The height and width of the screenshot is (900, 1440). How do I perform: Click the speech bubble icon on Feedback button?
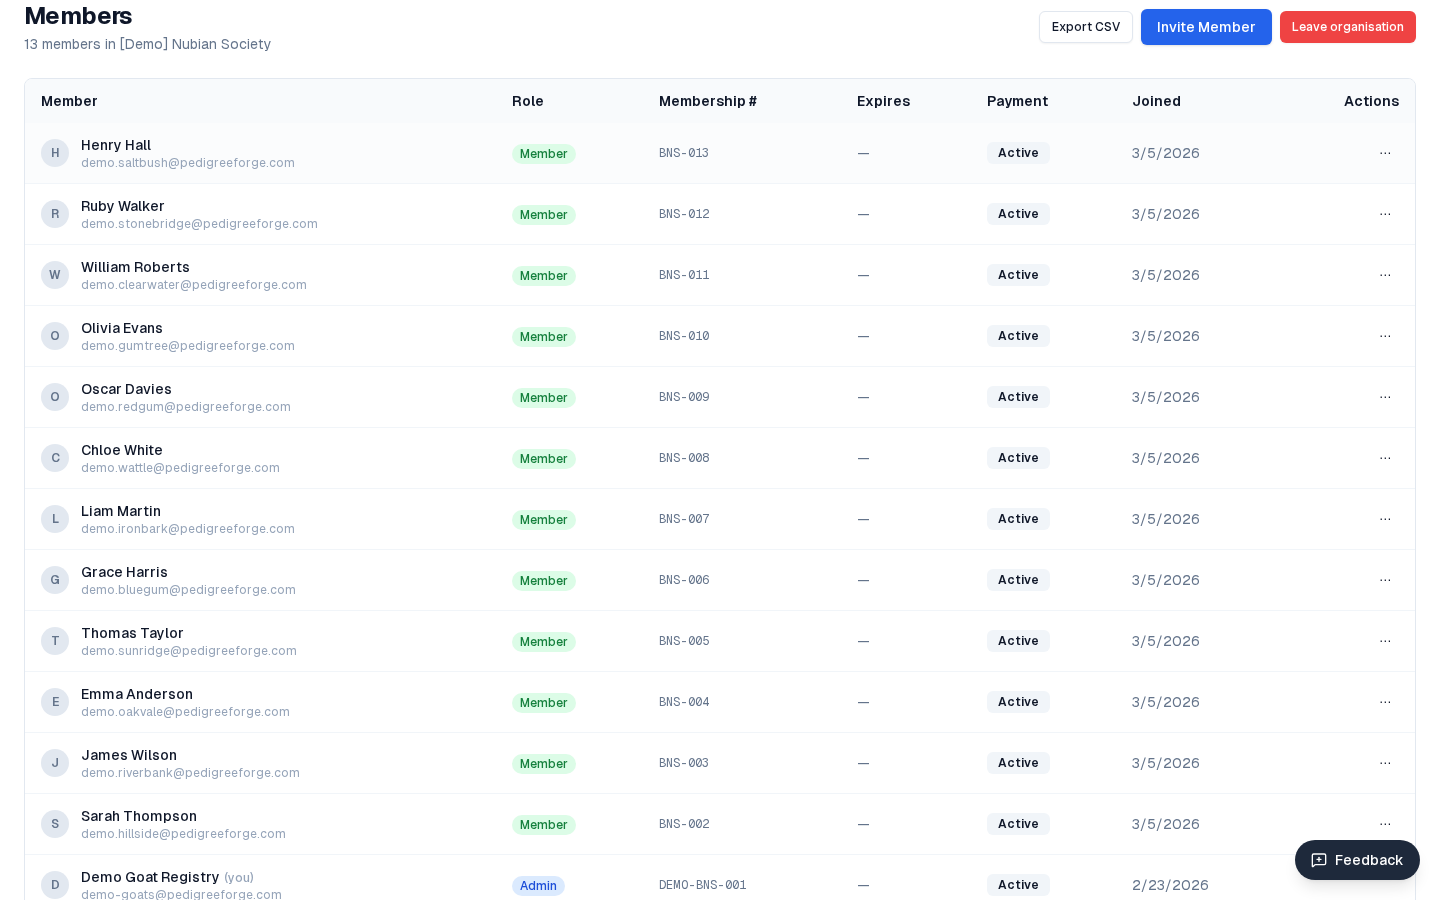1319,860
